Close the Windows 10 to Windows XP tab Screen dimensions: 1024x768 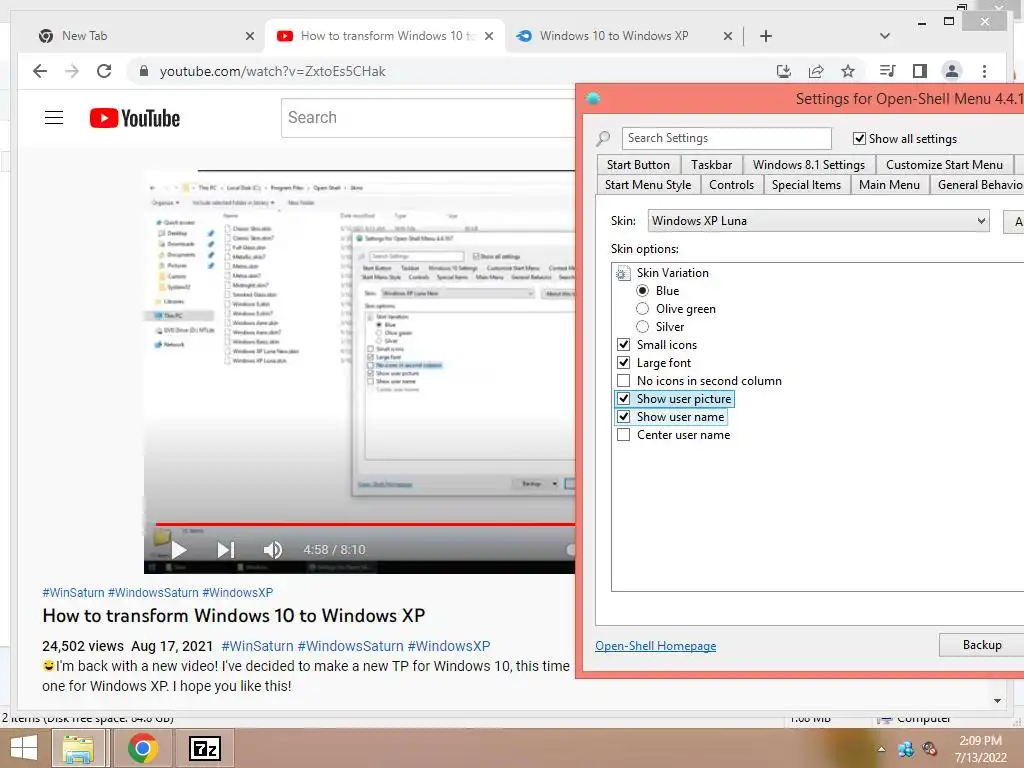(x=728, y=36)
